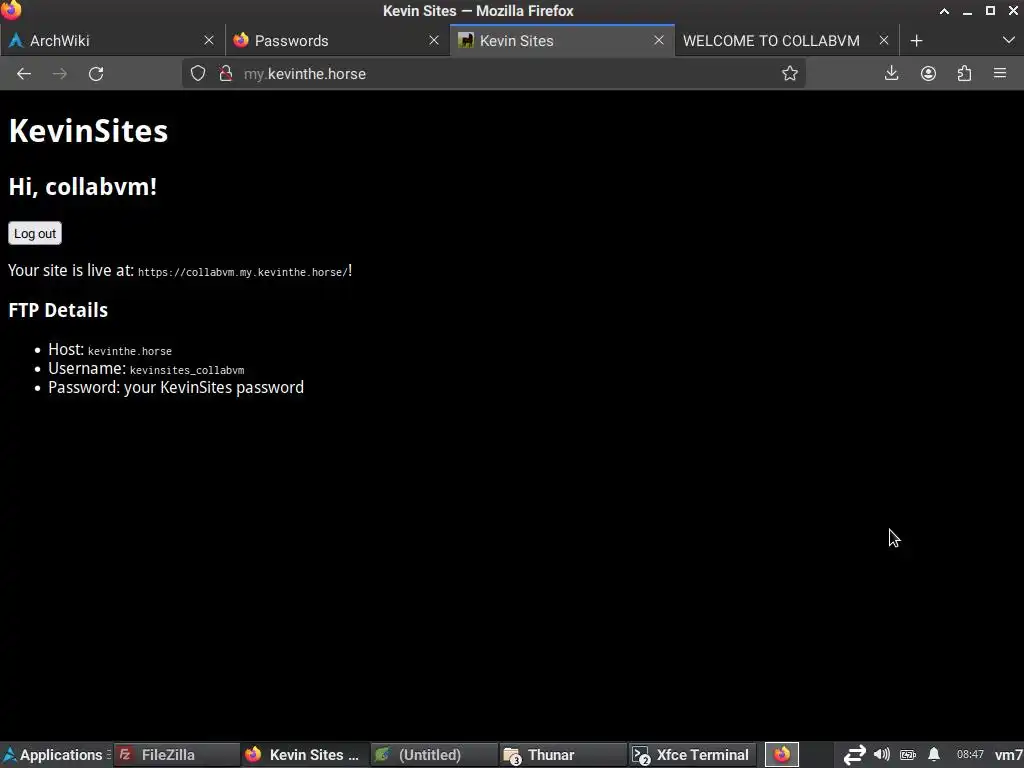Viewport: 1024px width, 768px height.
Task: Switch to Thunar file manager in taskbar
Action: (x=563, y=755)
